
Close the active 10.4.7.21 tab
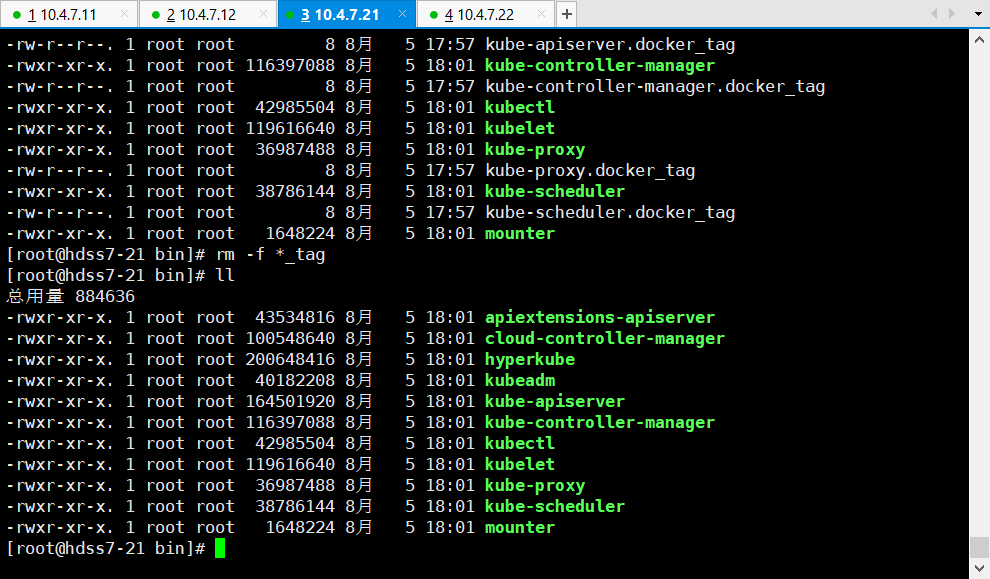point(401,15)
